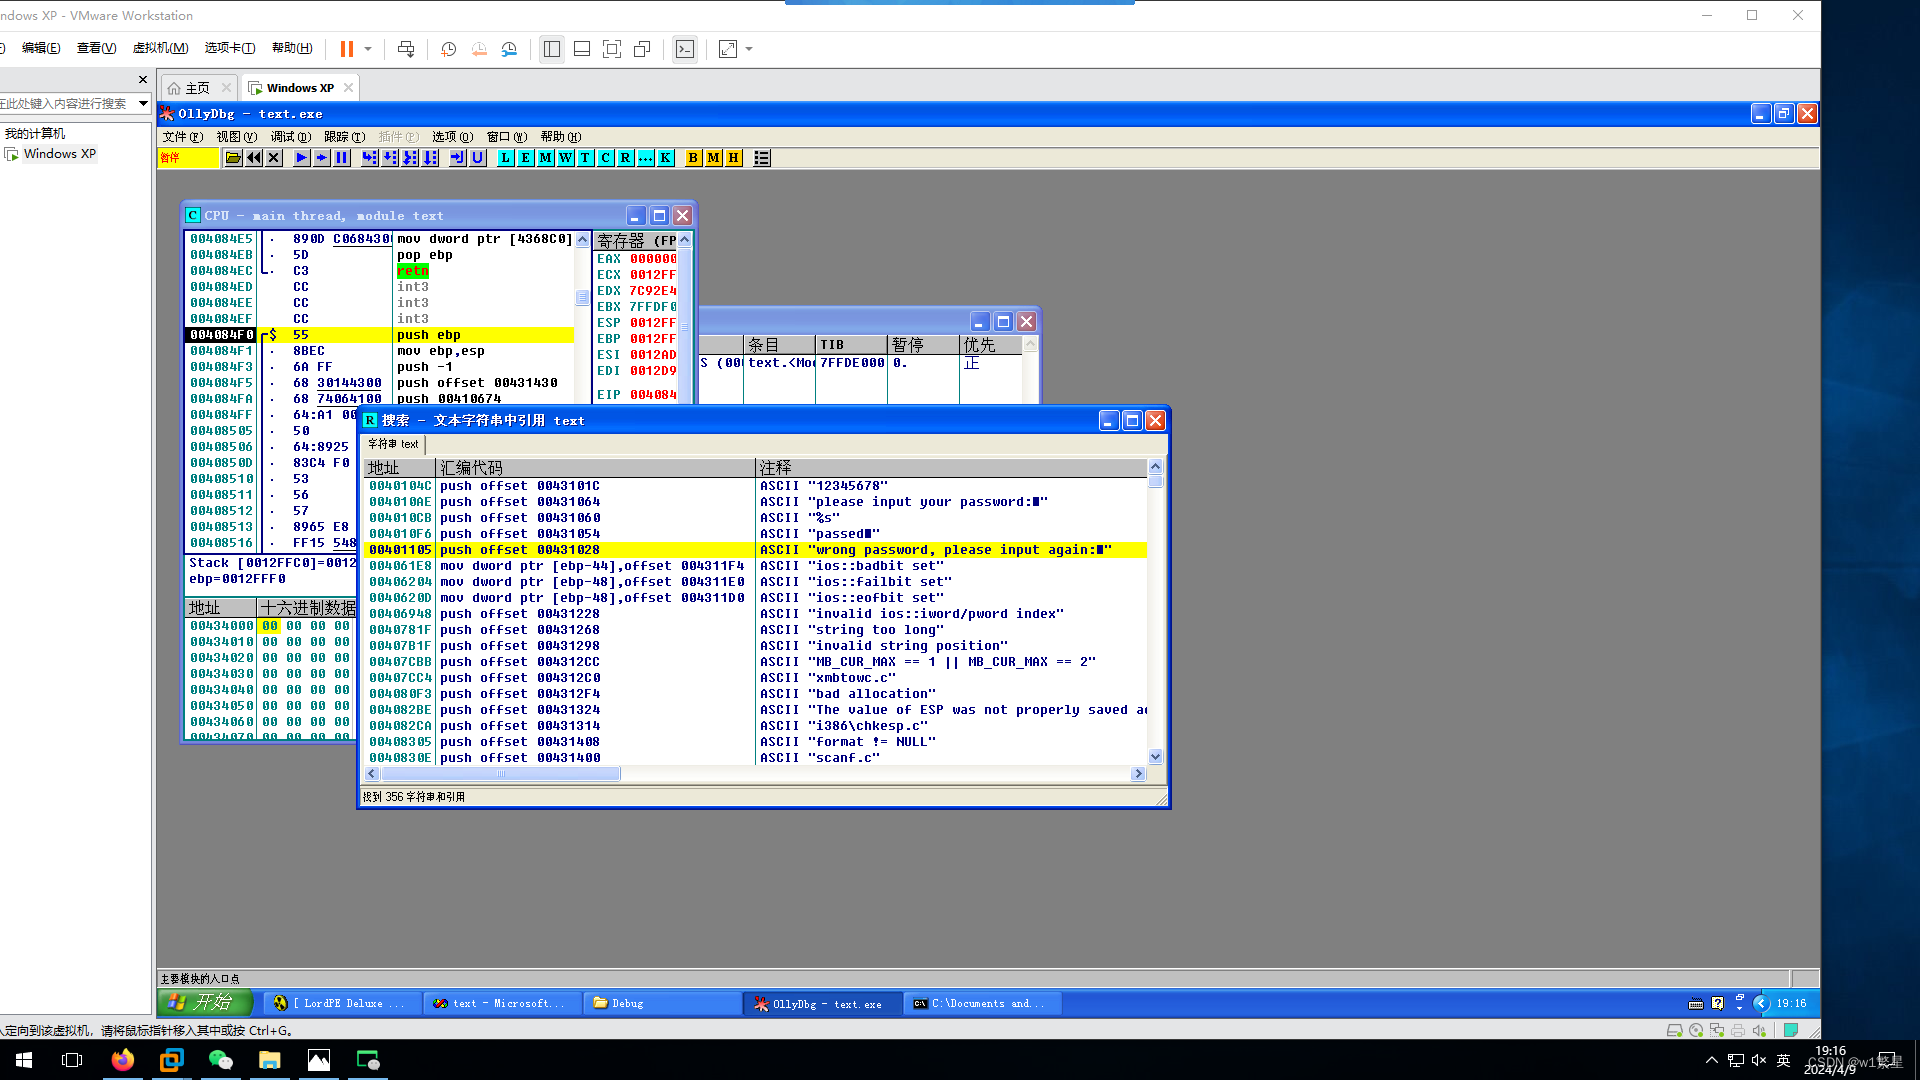Switch to Debug folder taskbar button
The image size is (1920, 1080).
(x=662, y=1003)
